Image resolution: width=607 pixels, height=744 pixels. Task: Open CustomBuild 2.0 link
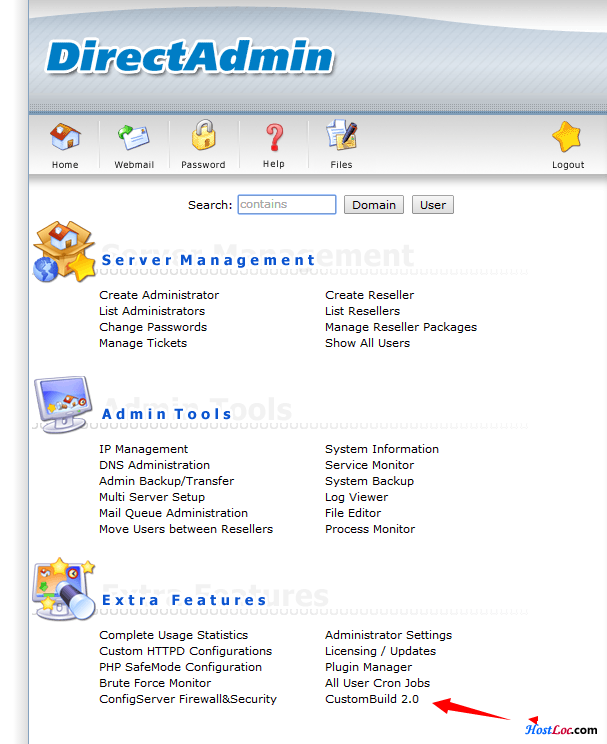tap(372, 699)
